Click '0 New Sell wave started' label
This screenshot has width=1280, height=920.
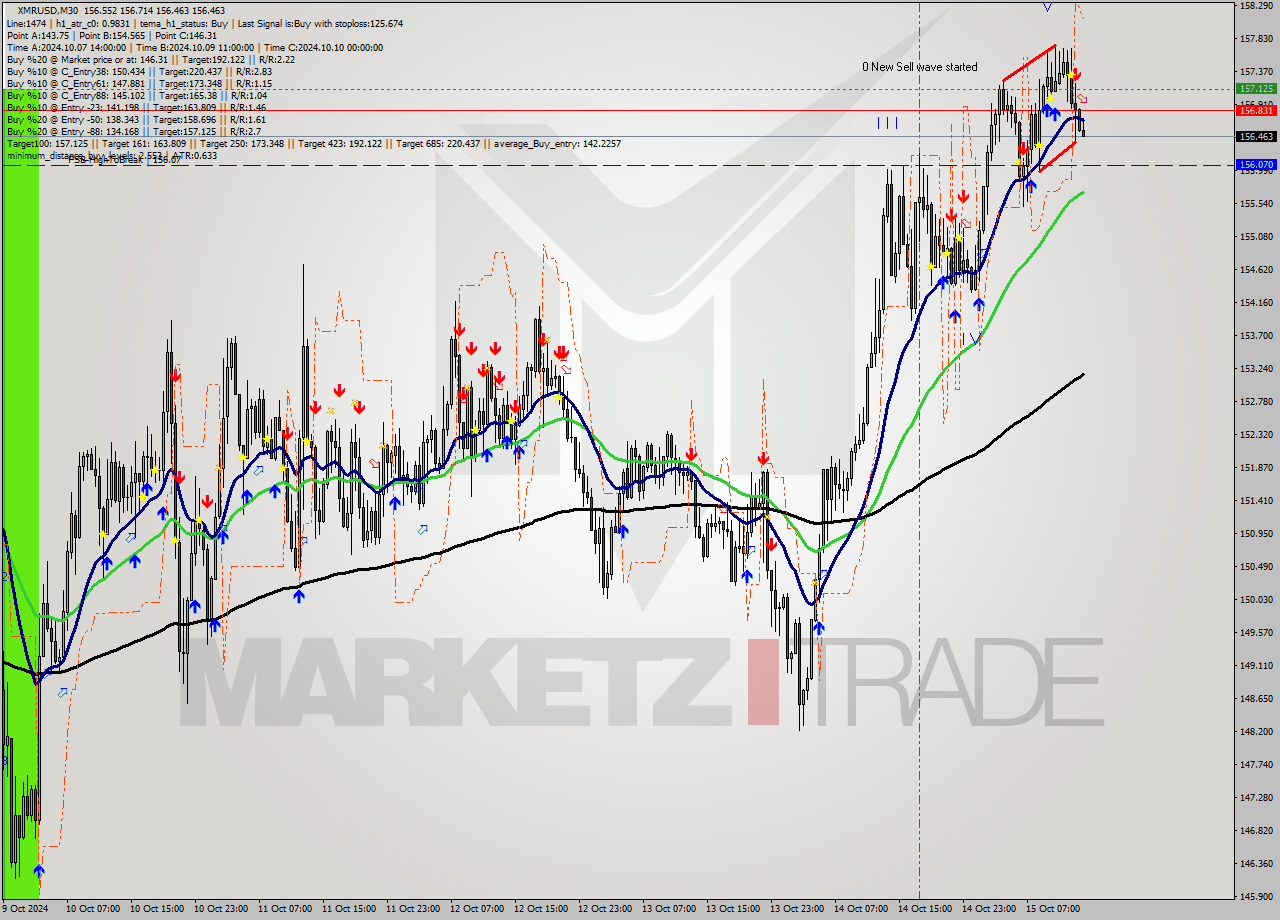coord(920,67)
